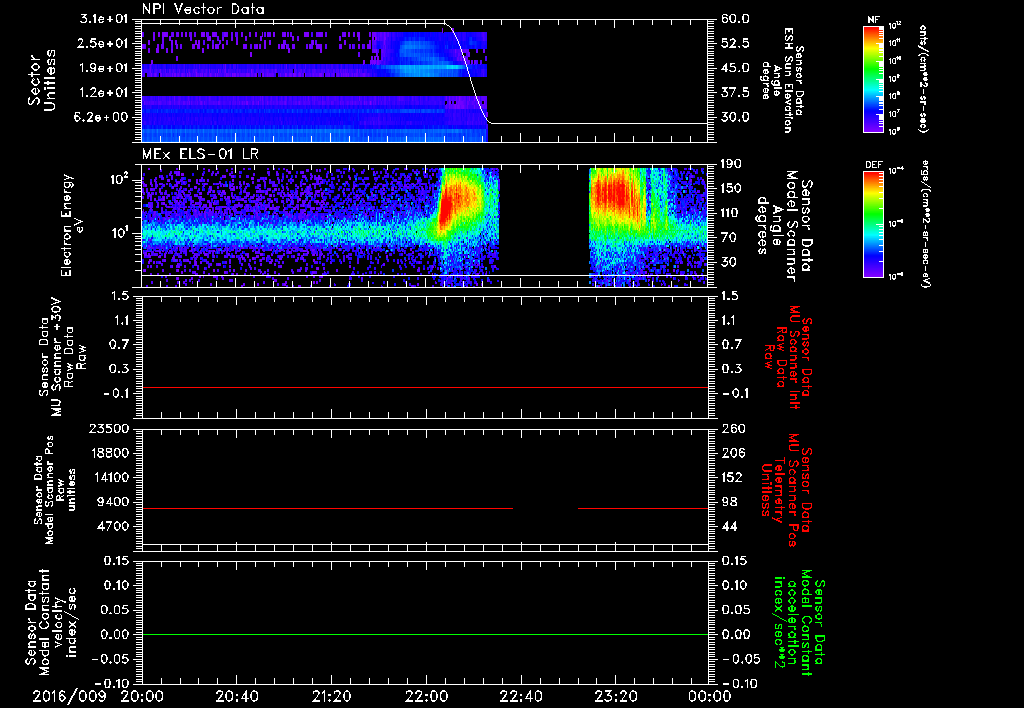The image size is (1024, 708).
Task: Click the '98' telemetry position tick
Action: click(x=729, y=502)
